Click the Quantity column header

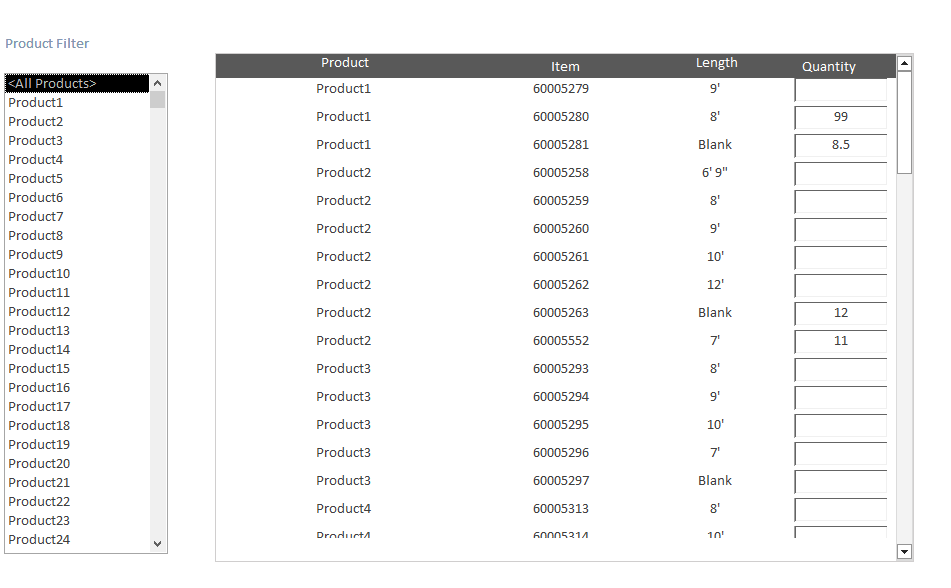(x=828, y=67)
